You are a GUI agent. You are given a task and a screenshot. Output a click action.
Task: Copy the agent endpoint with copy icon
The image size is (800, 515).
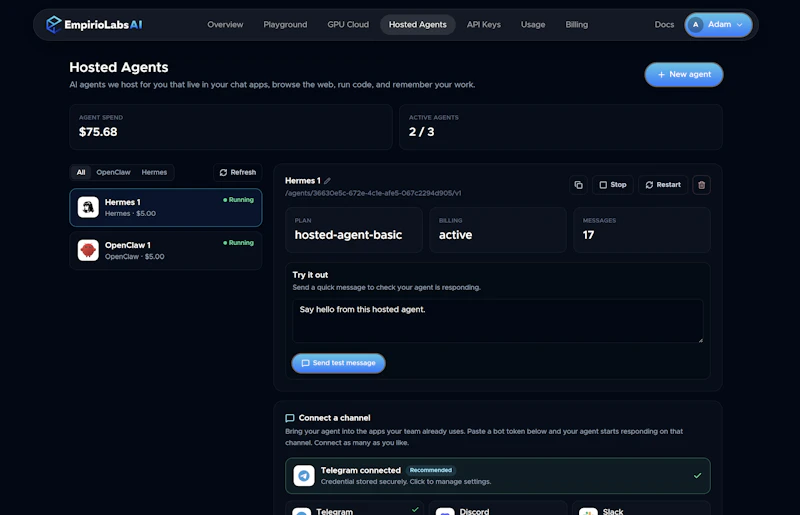[579, 185]
